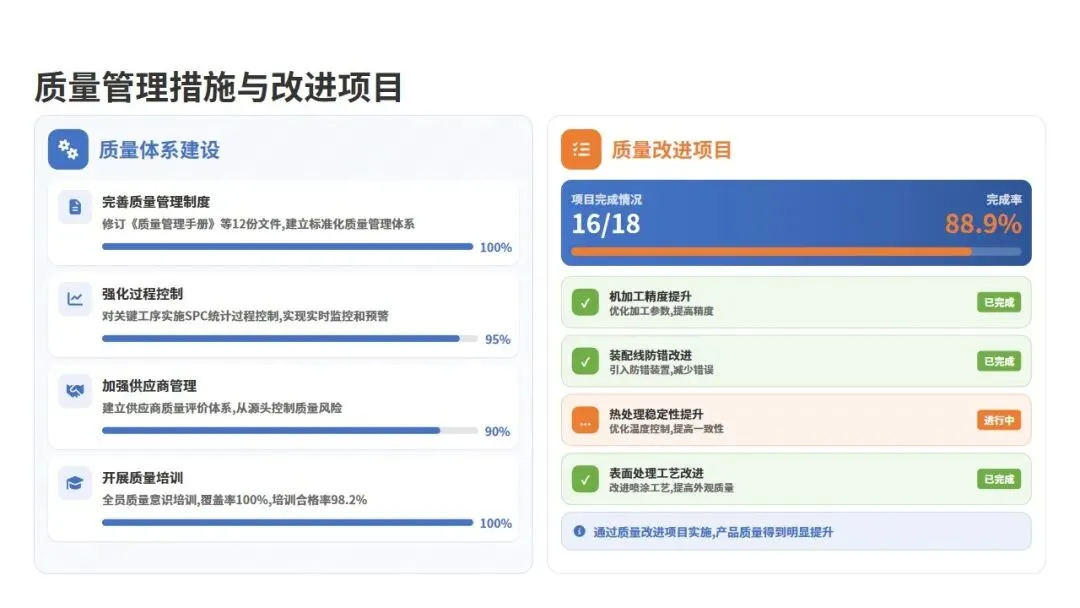Click the graduation cap icon for 开展质量培训
This screenshot has height=608, width=1080.
point(75,483)
